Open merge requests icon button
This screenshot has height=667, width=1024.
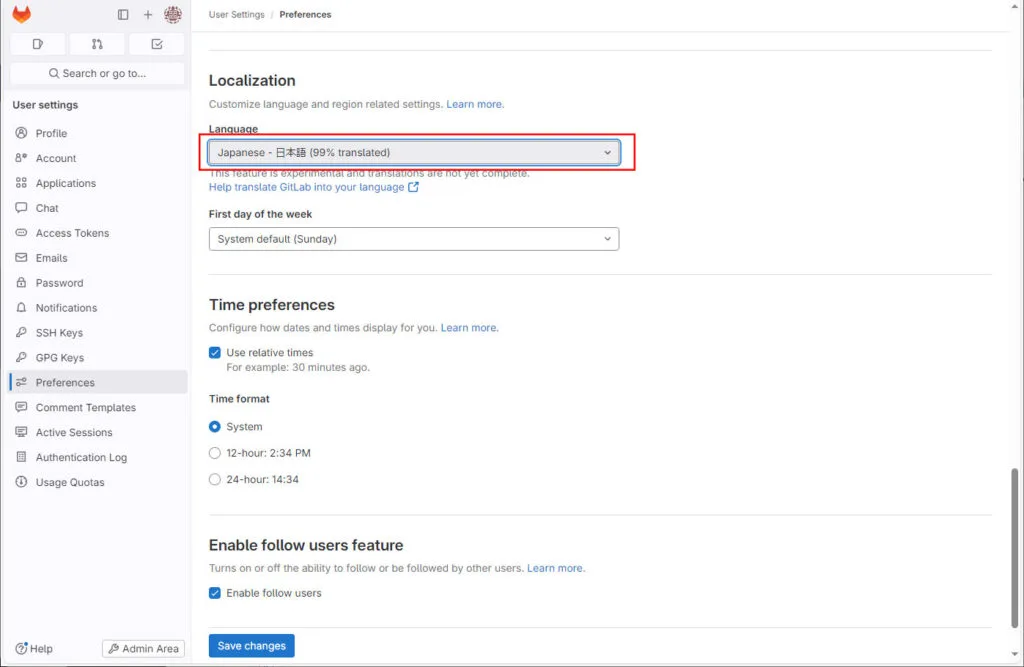(x=97, y=44)
